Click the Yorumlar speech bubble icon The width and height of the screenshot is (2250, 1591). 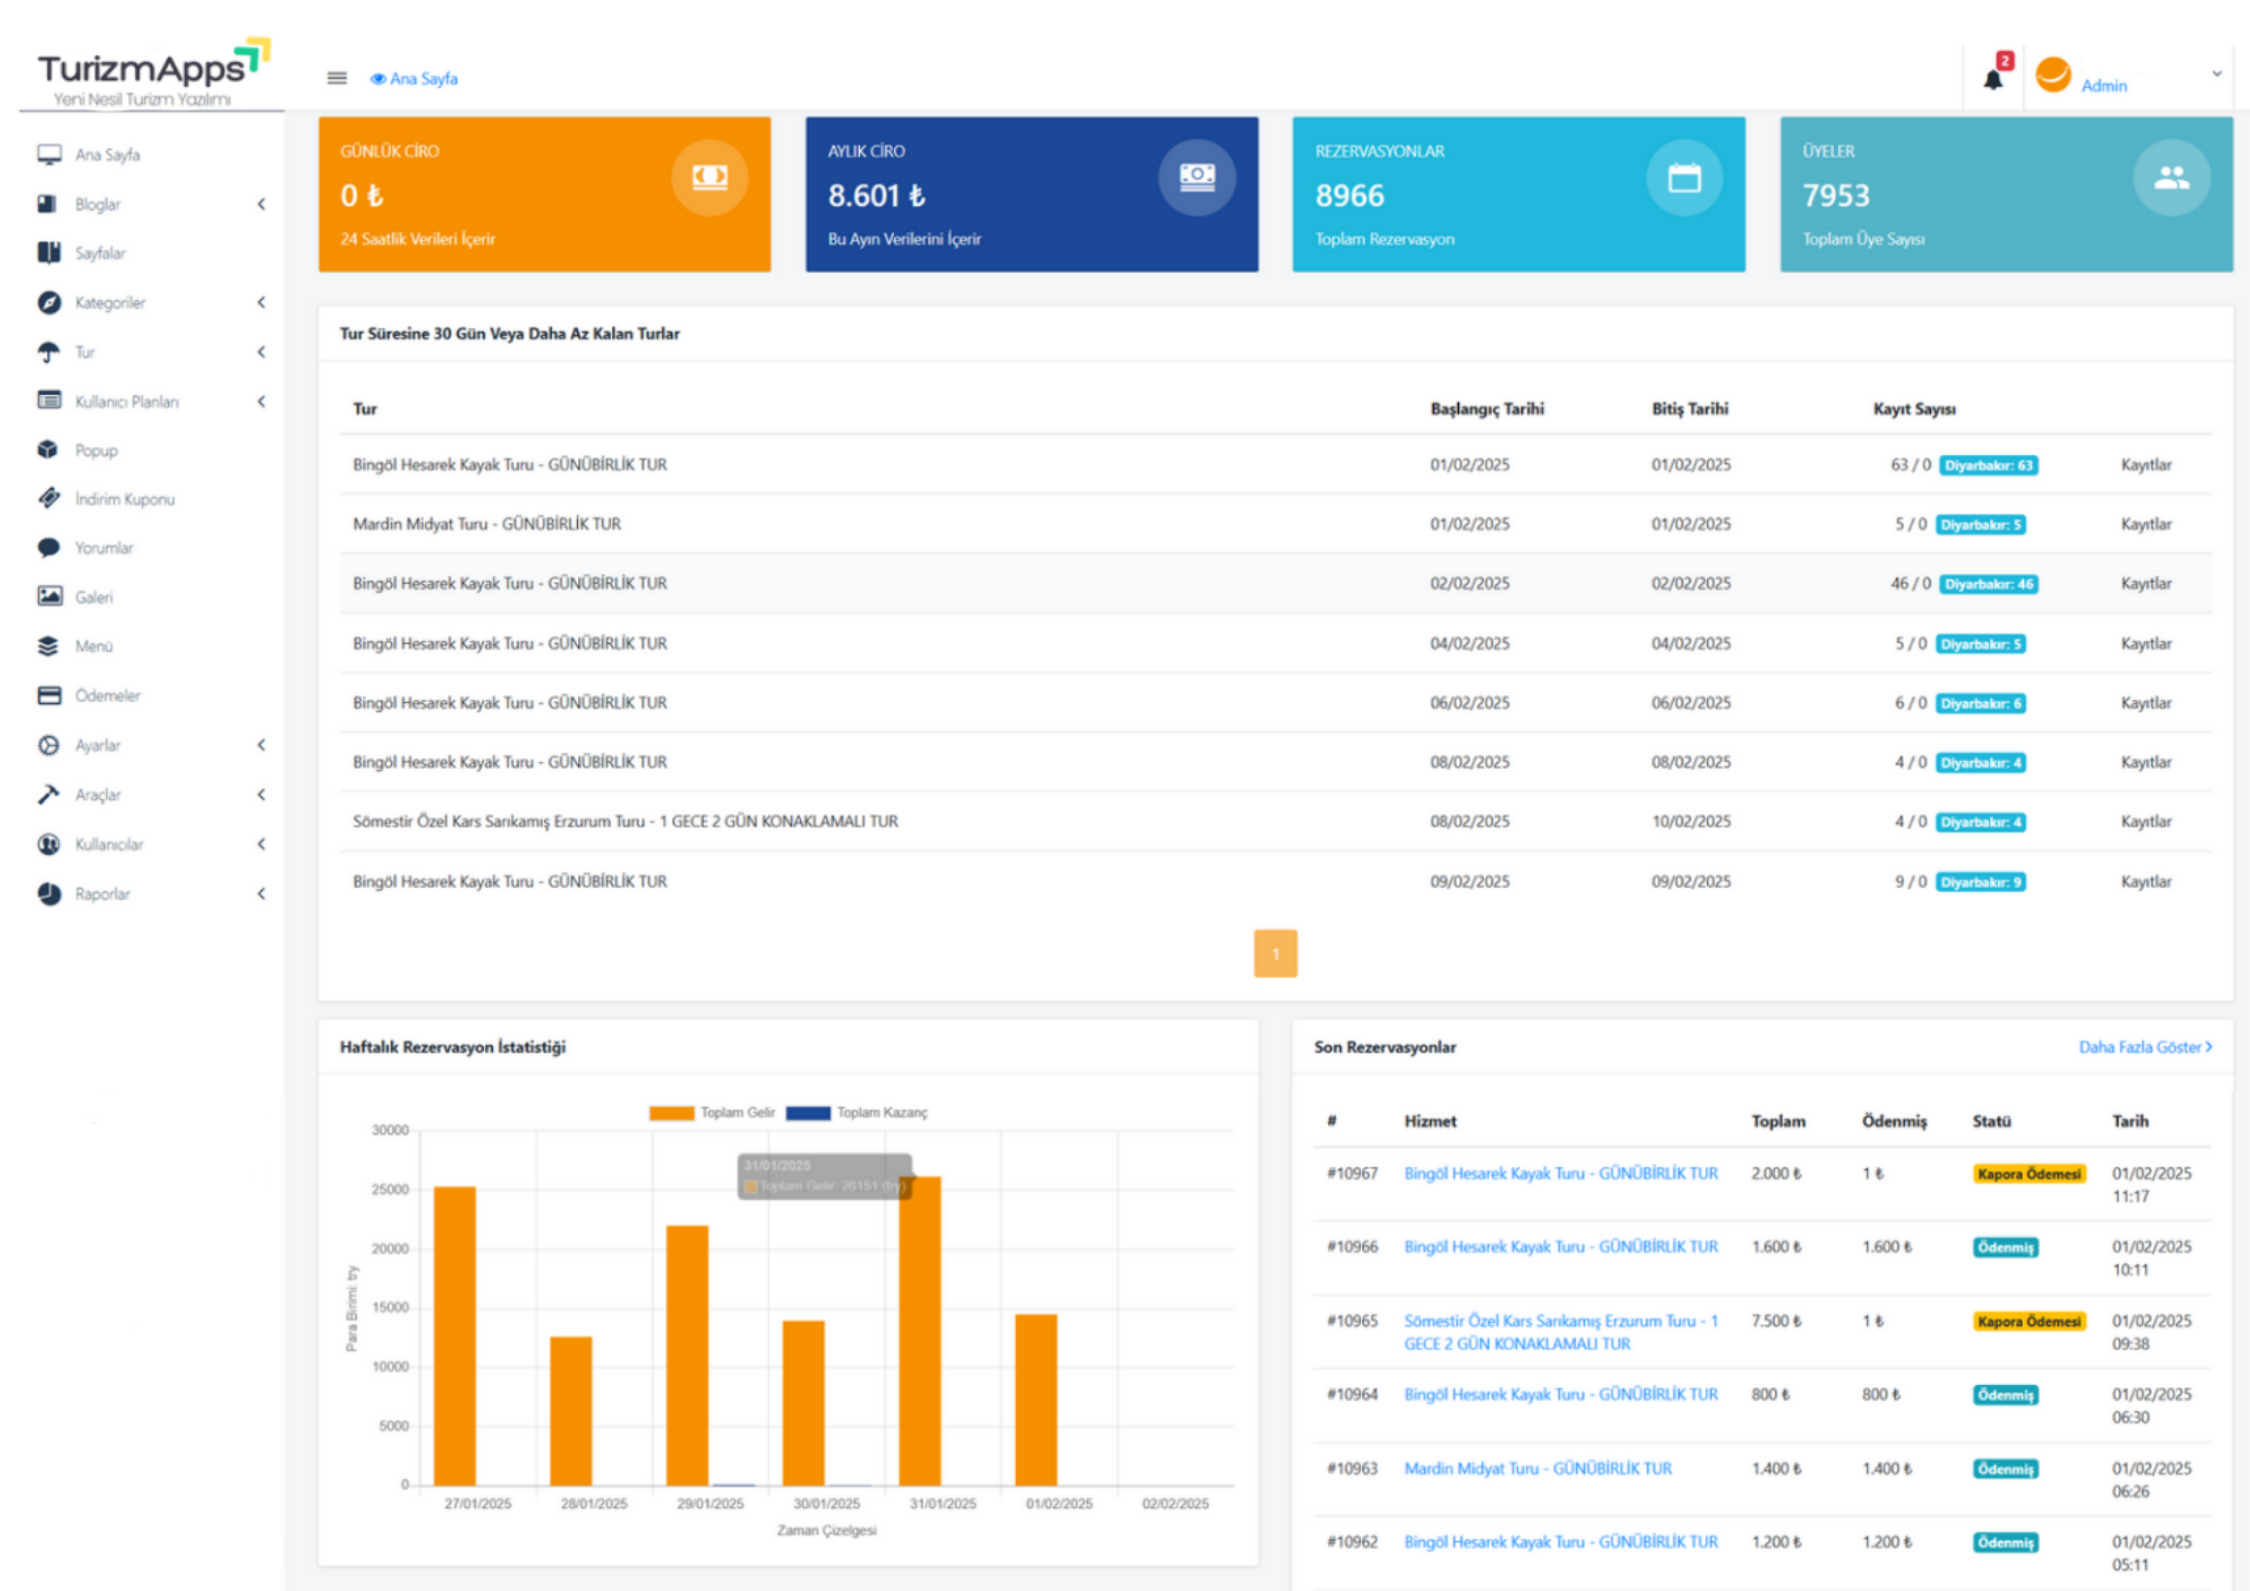[49, 548]
